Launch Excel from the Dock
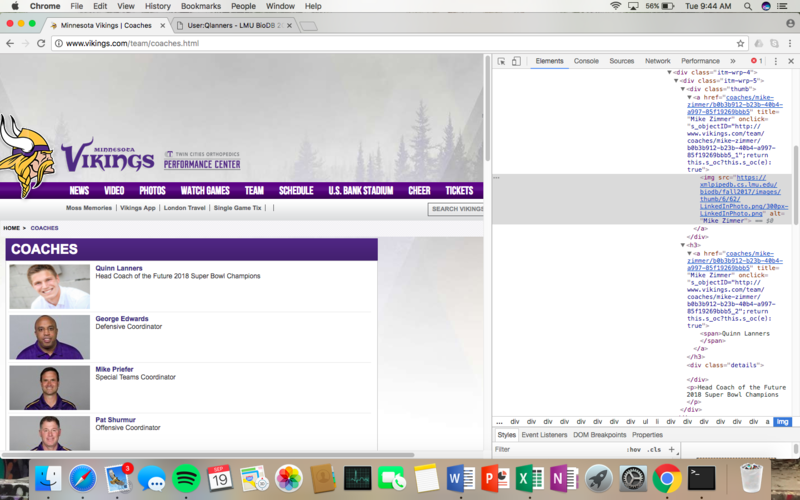 click(x=530, y=479)
